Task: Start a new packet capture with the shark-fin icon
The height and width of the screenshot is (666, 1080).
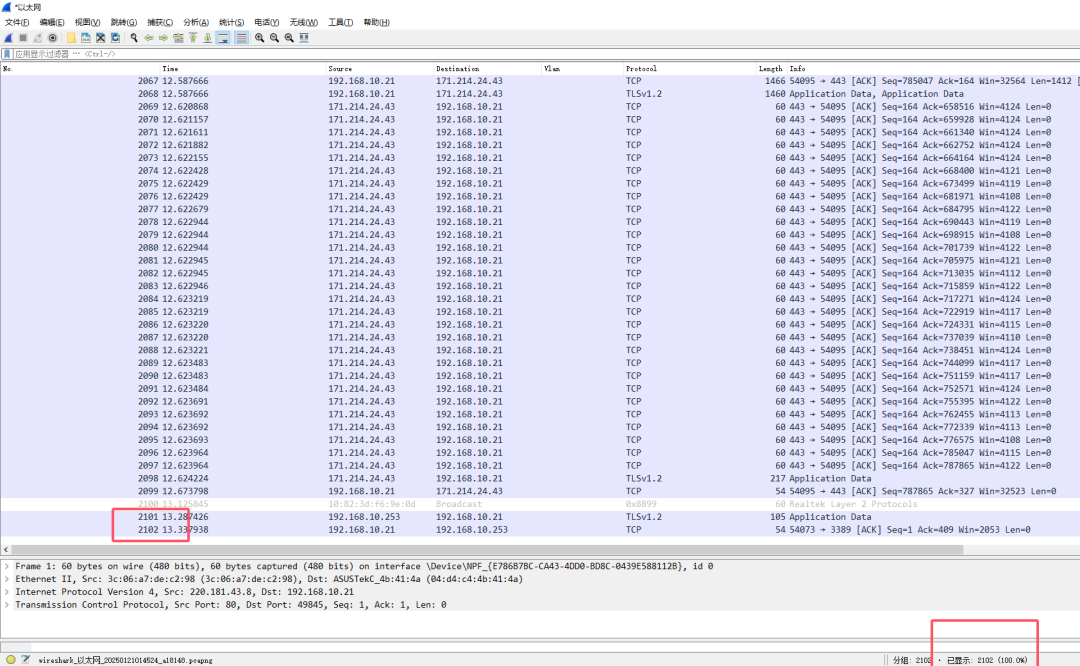Action: pyautogui.click(x=8, y=38)
